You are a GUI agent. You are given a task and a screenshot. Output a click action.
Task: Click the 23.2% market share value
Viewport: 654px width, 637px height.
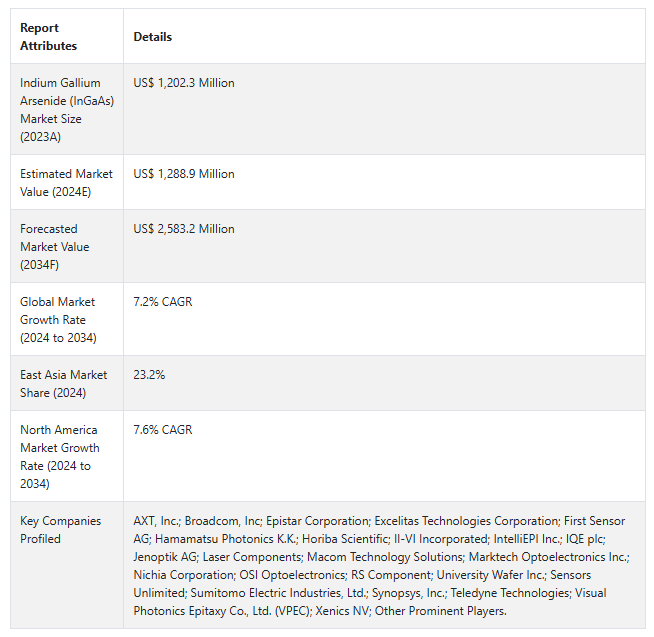pyautogui.click(x=149, y=375)
